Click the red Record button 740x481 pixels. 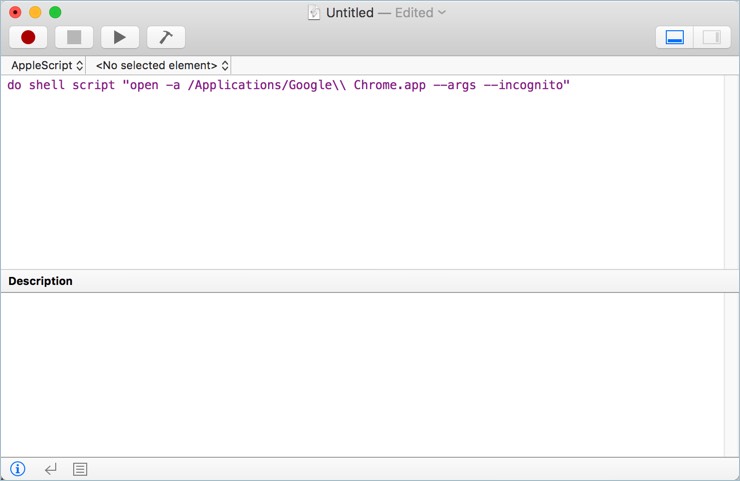28,37
